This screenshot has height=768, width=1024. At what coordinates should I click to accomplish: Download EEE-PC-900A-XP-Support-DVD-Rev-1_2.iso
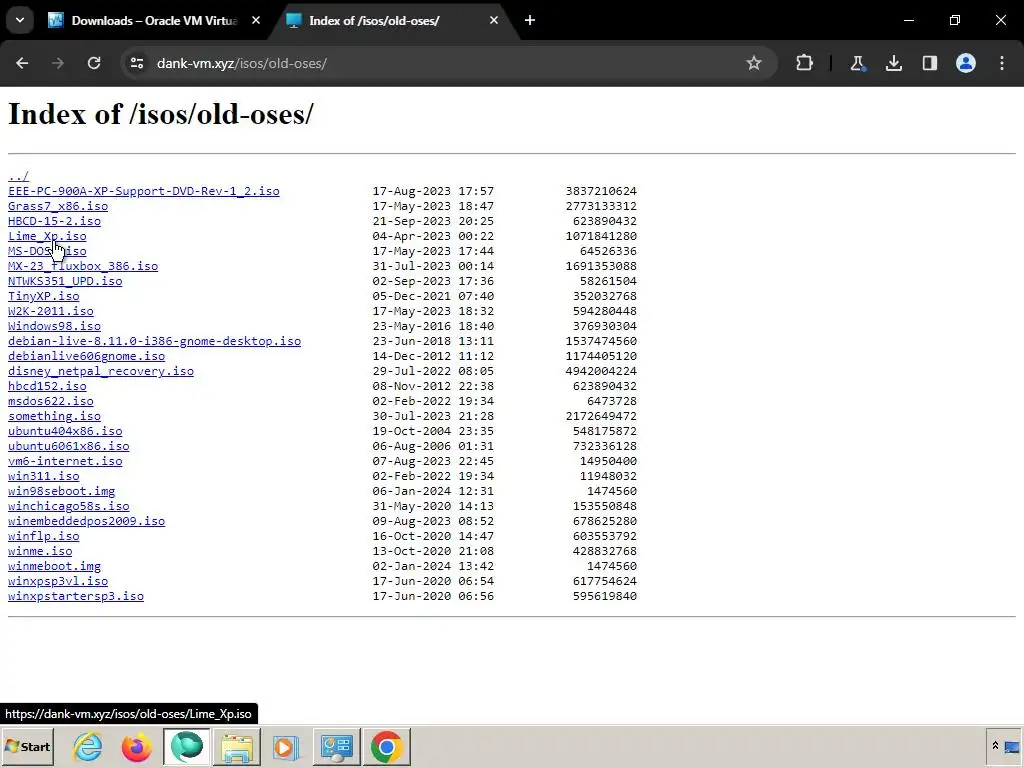pyautogui.click(x=144, y=191)
